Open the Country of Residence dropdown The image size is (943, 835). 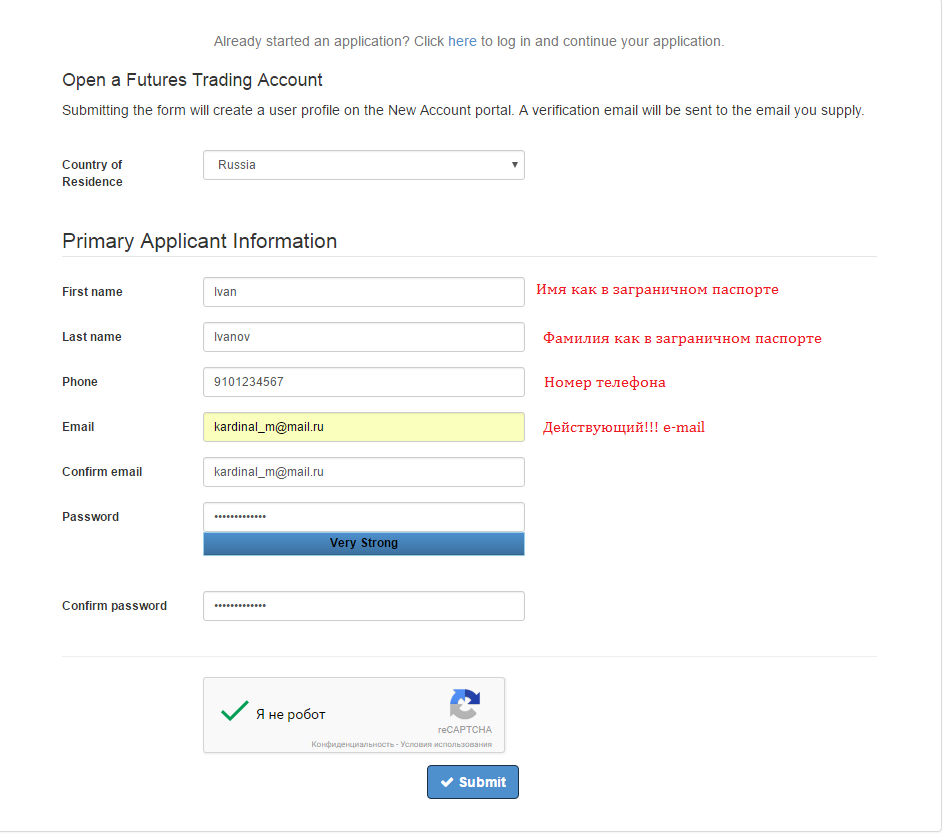(x=364, y=165)
